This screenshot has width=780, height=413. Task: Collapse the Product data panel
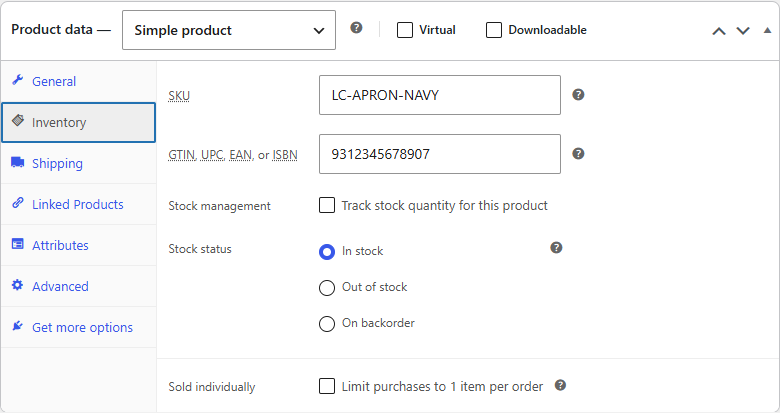(767, 30)
